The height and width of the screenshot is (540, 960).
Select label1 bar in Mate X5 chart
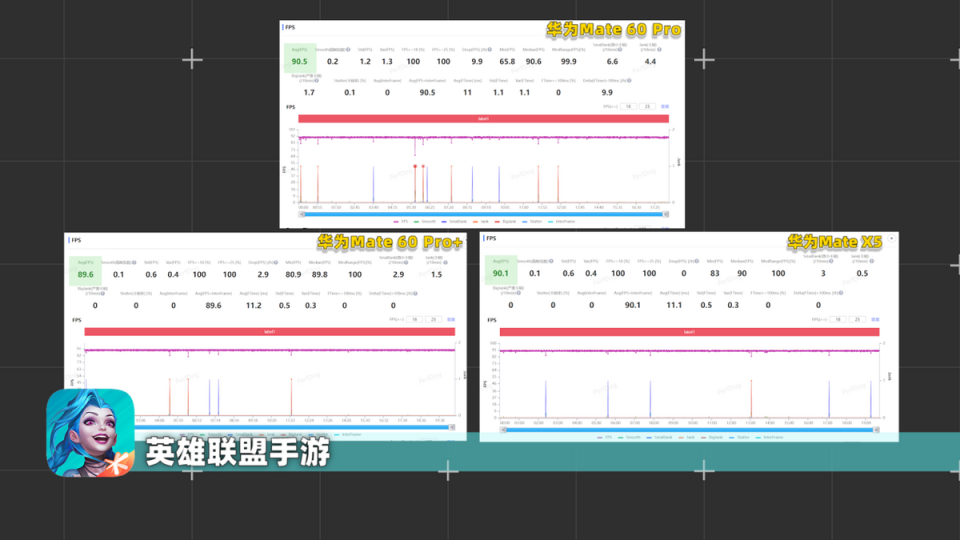click(689, 332)
